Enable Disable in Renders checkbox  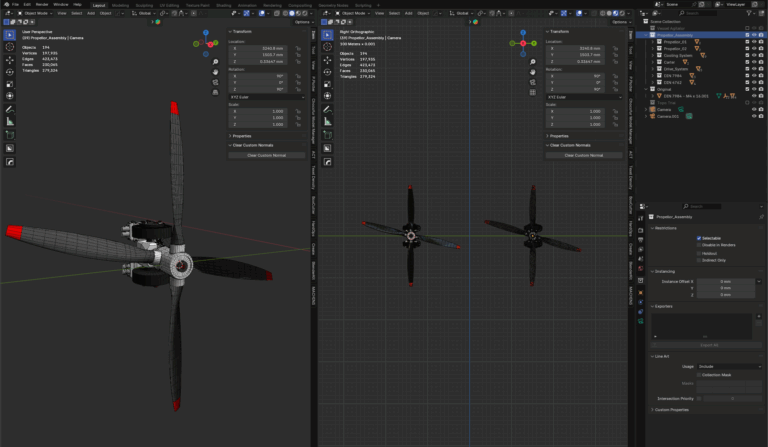pos(698,245)
